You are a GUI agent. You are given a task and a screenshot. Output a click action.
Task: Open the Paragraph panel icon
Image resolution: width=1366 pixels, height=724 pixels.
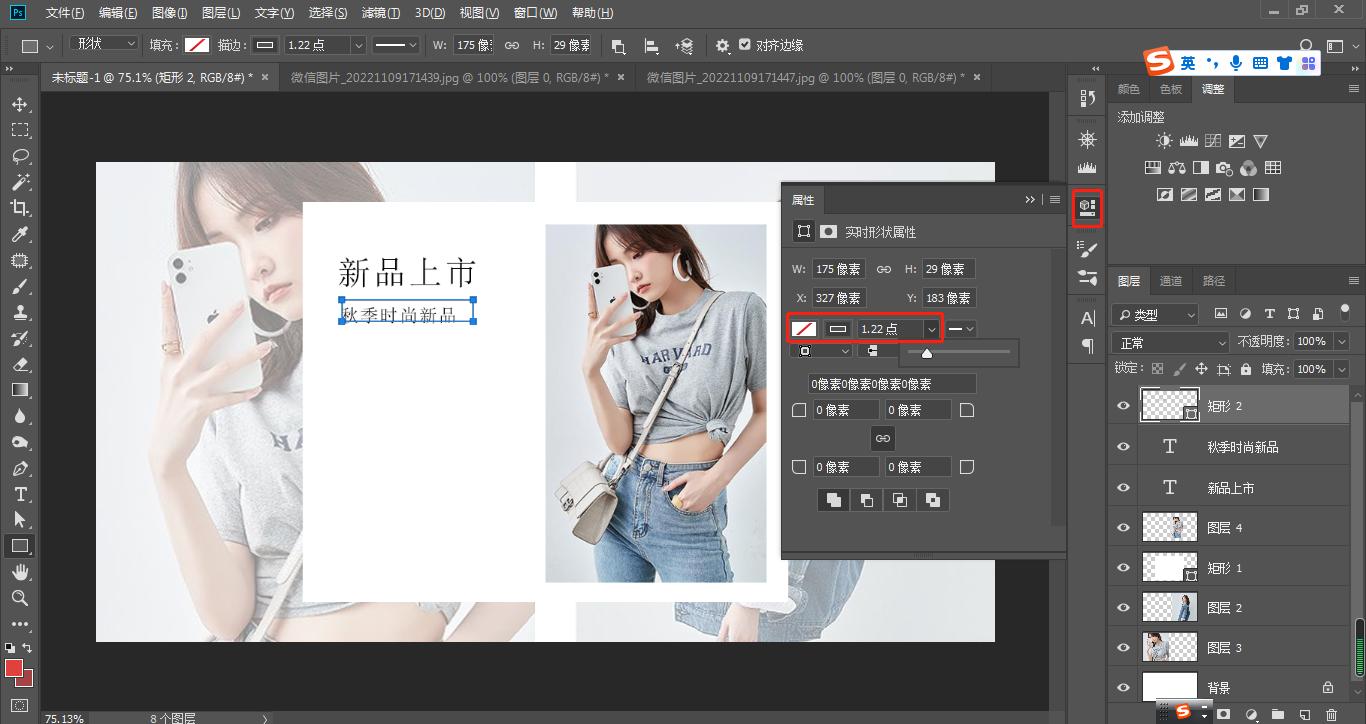[1086, 345]
